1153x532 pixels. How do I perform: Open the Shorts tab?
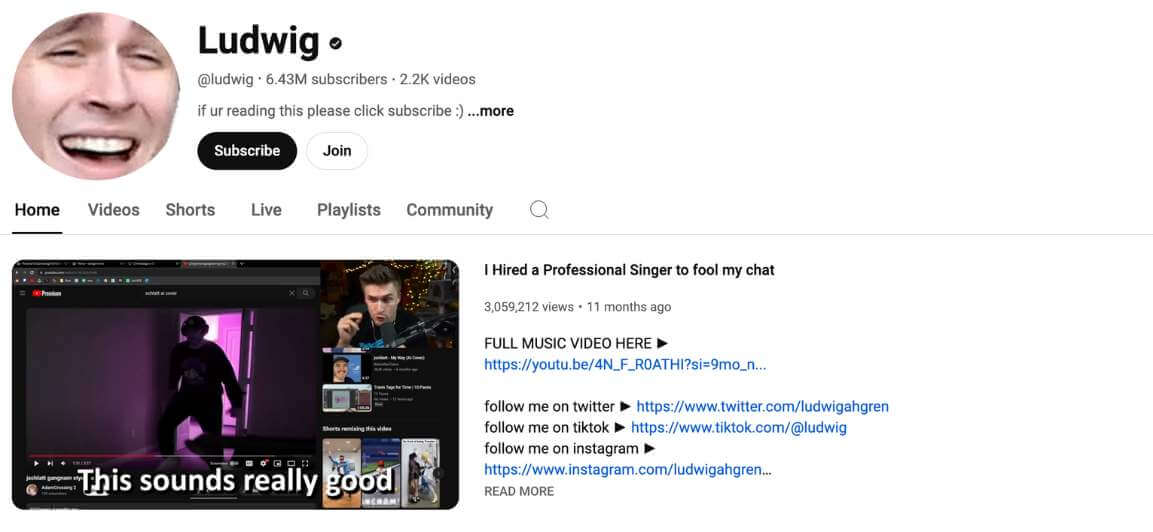pyautogui.click(x=190, y=210)
